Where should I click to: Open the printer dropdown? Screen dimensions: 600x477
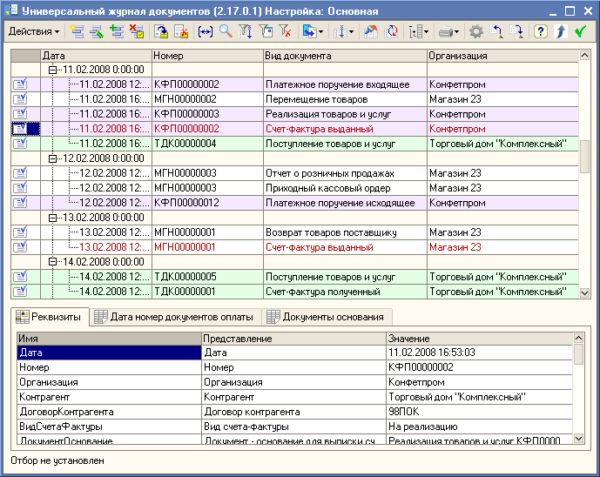pyautogui.click(x=448, y=32)
